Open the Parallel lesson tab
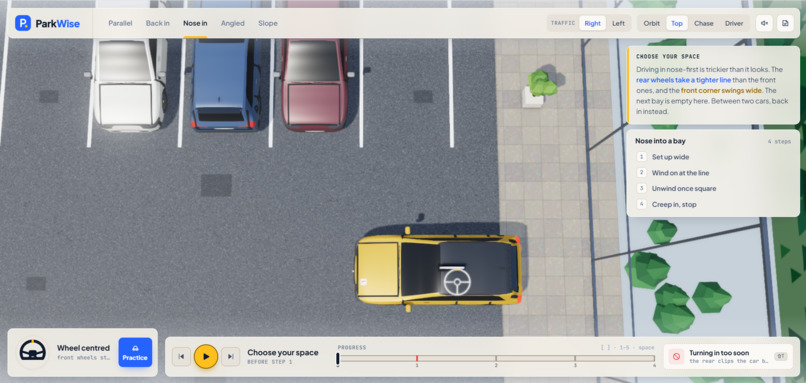The width and height of the screenshot is (806, 383). coord(120,23)
